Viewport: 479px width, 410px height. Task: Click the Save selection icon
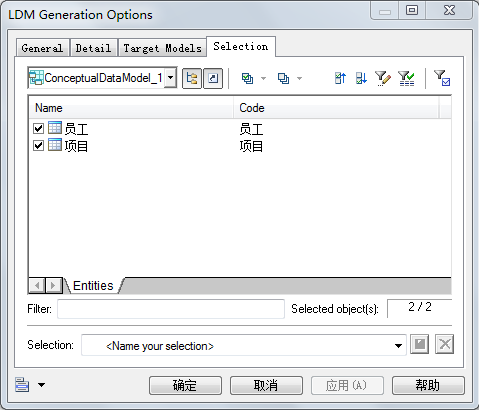coord(420,344)
